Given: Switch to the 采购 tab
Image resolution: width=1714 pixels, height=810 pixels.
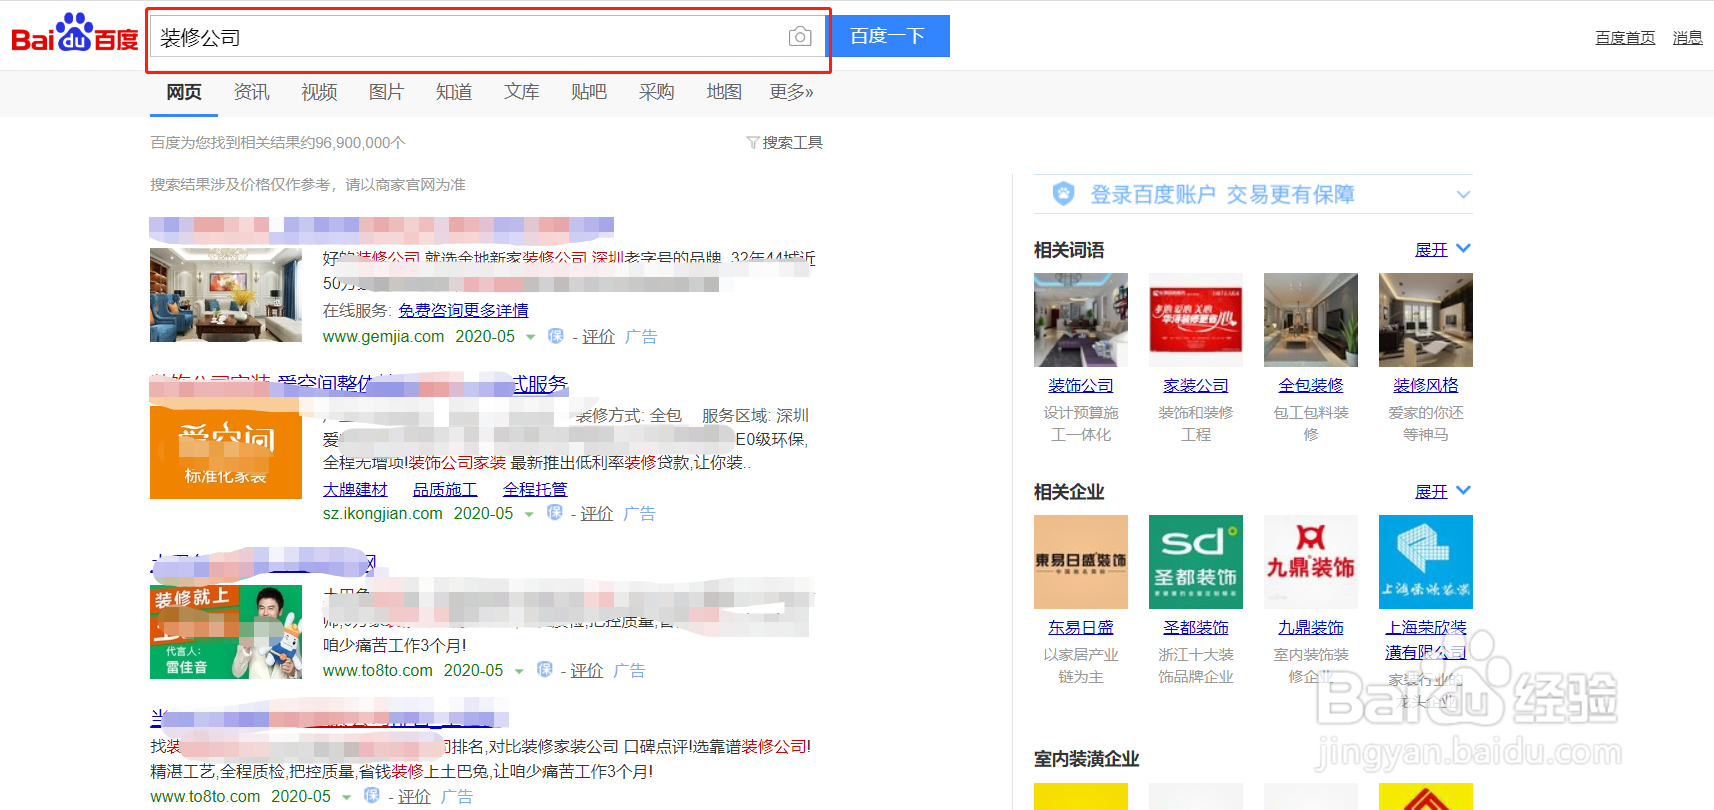Looking at the screenshot, I should tap(656, 92).
